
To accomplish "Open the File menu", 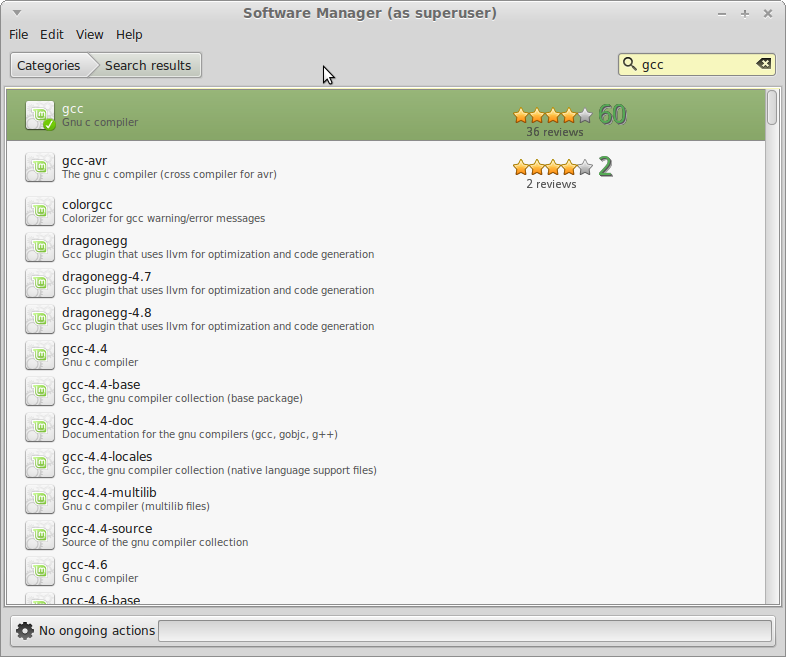I will click(19, 35).
